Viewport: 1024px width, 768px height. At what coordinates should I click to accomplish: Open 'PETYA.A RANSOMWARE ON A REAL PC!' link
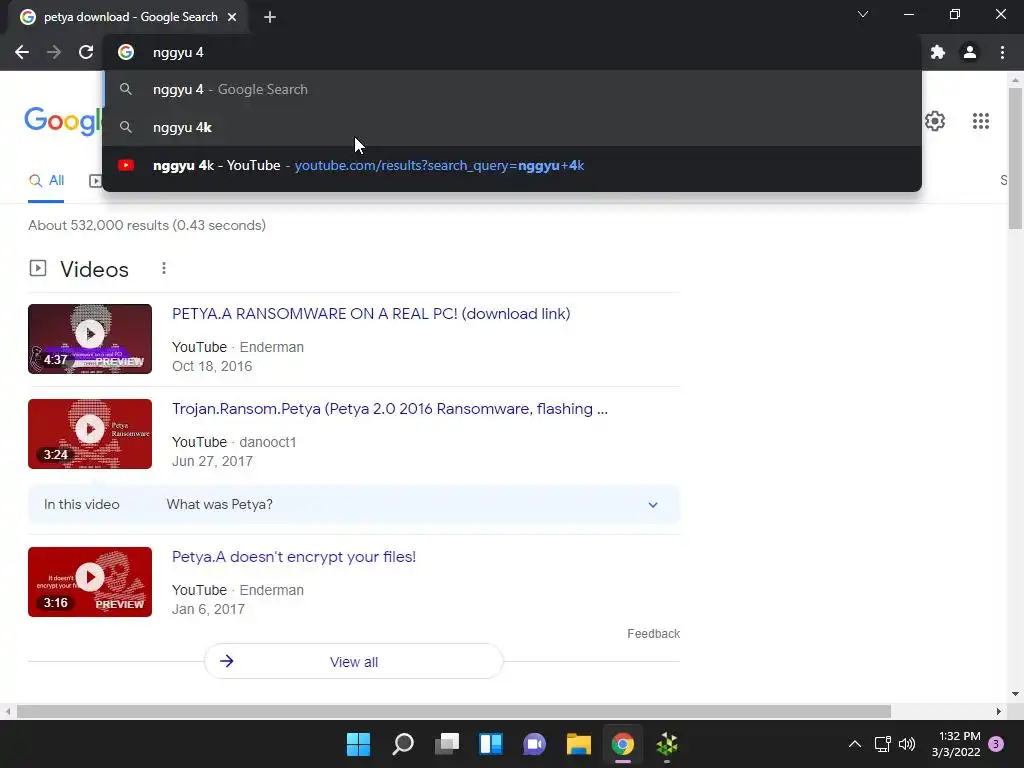371,313
